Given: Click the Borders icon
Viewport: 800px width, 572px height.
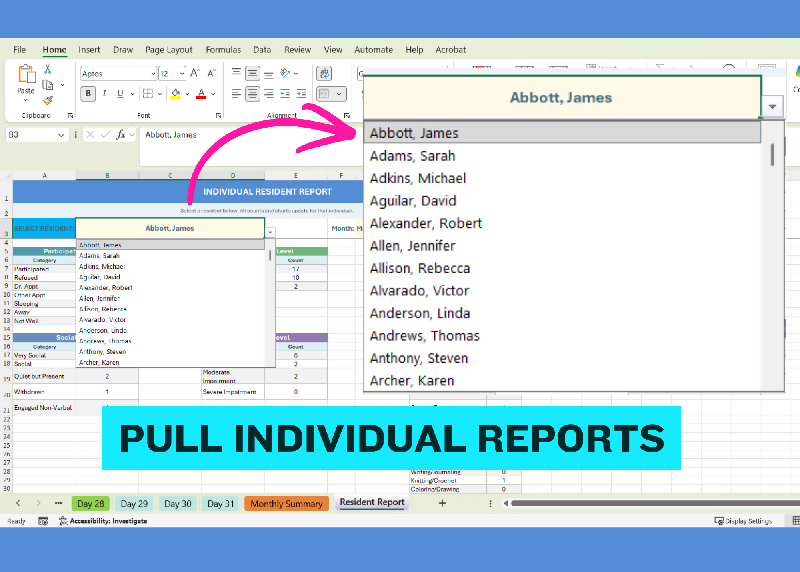Looking at the screenshot, I should (x=148, y=93).
